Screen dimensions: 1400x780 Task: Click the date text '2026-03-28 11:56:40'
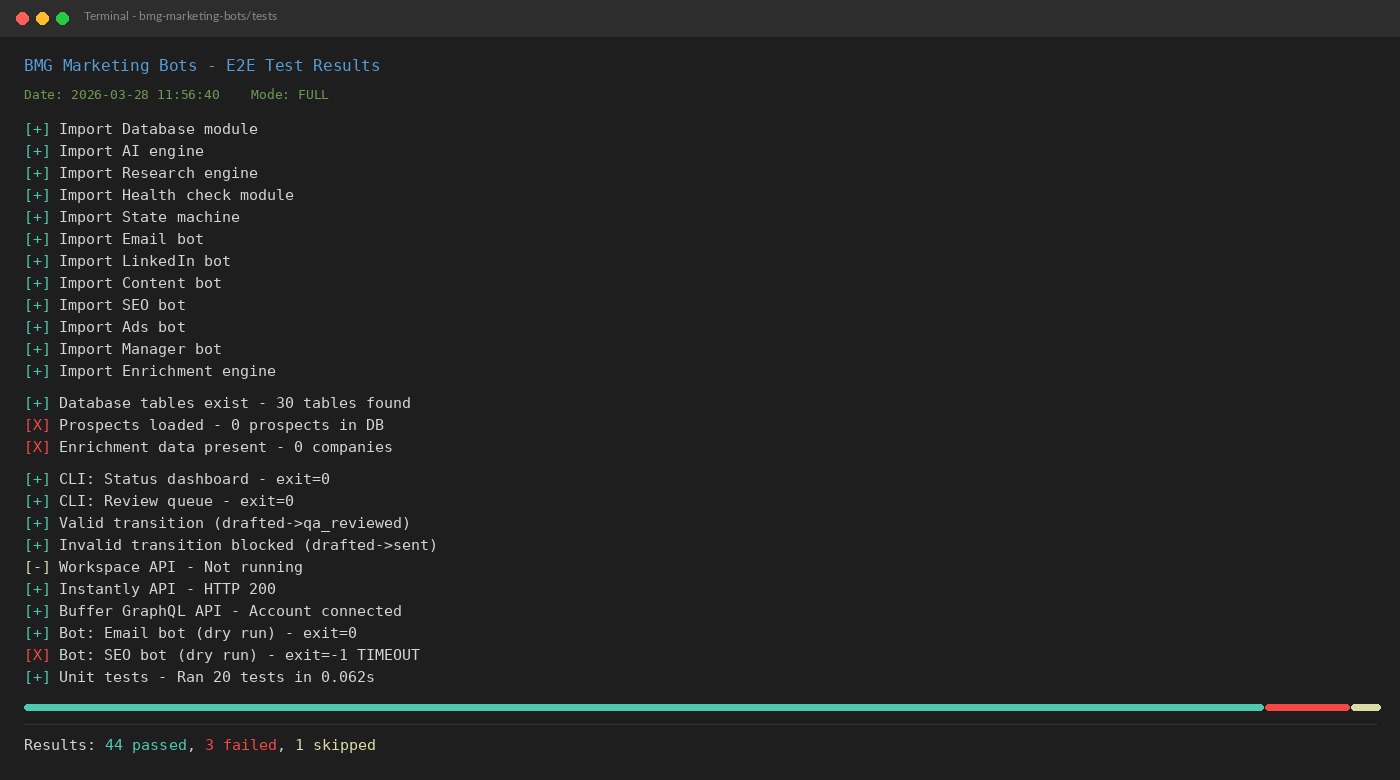[x=145, y=94]
